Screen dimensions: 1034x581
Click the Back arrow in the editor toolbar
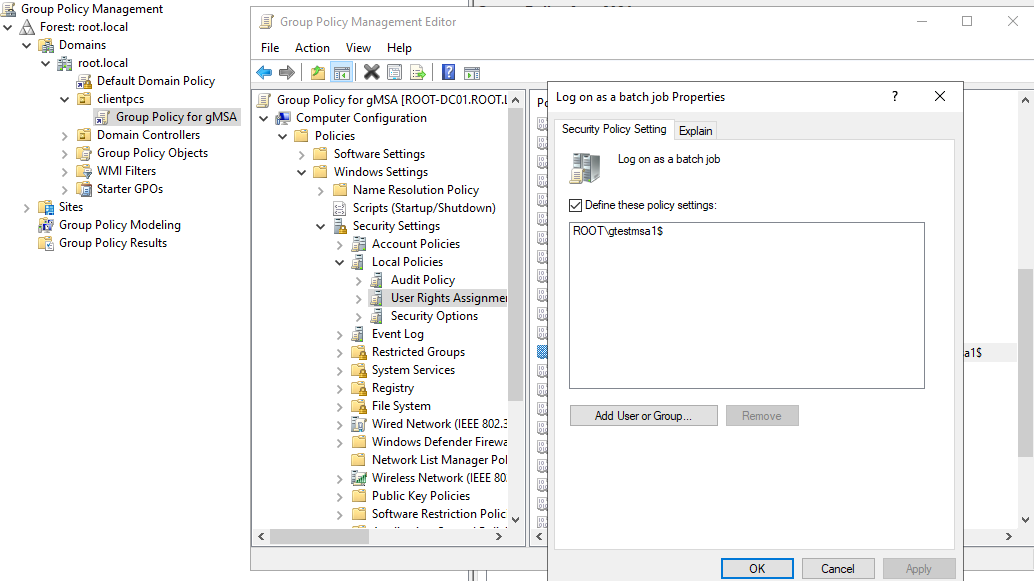coord(263,71)
